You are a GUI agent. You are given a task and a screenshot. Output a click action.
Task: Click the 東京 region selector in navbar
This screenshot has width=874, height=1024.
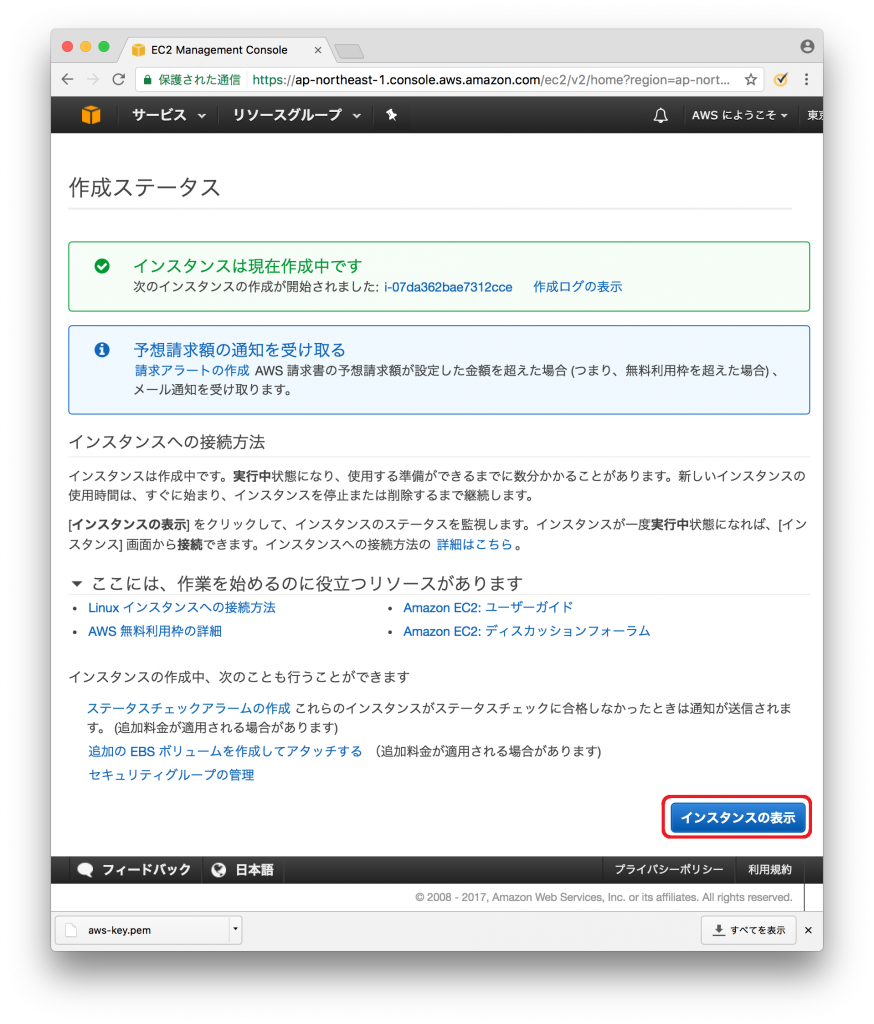814,116
